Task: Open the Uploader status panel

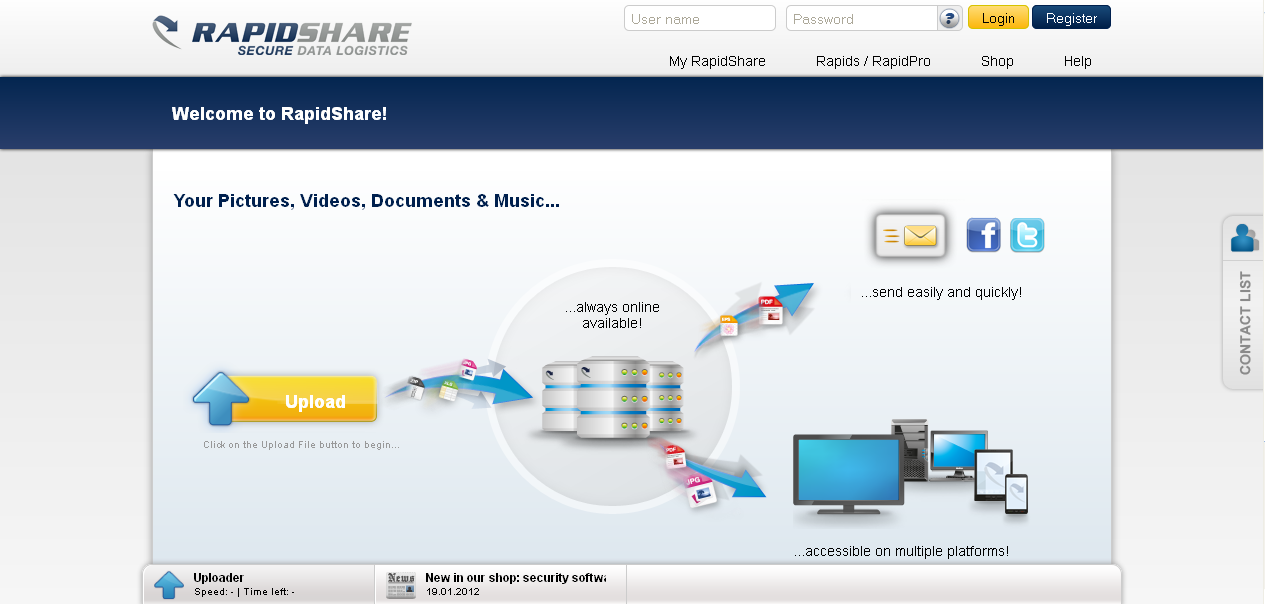Action: point(259,584)
